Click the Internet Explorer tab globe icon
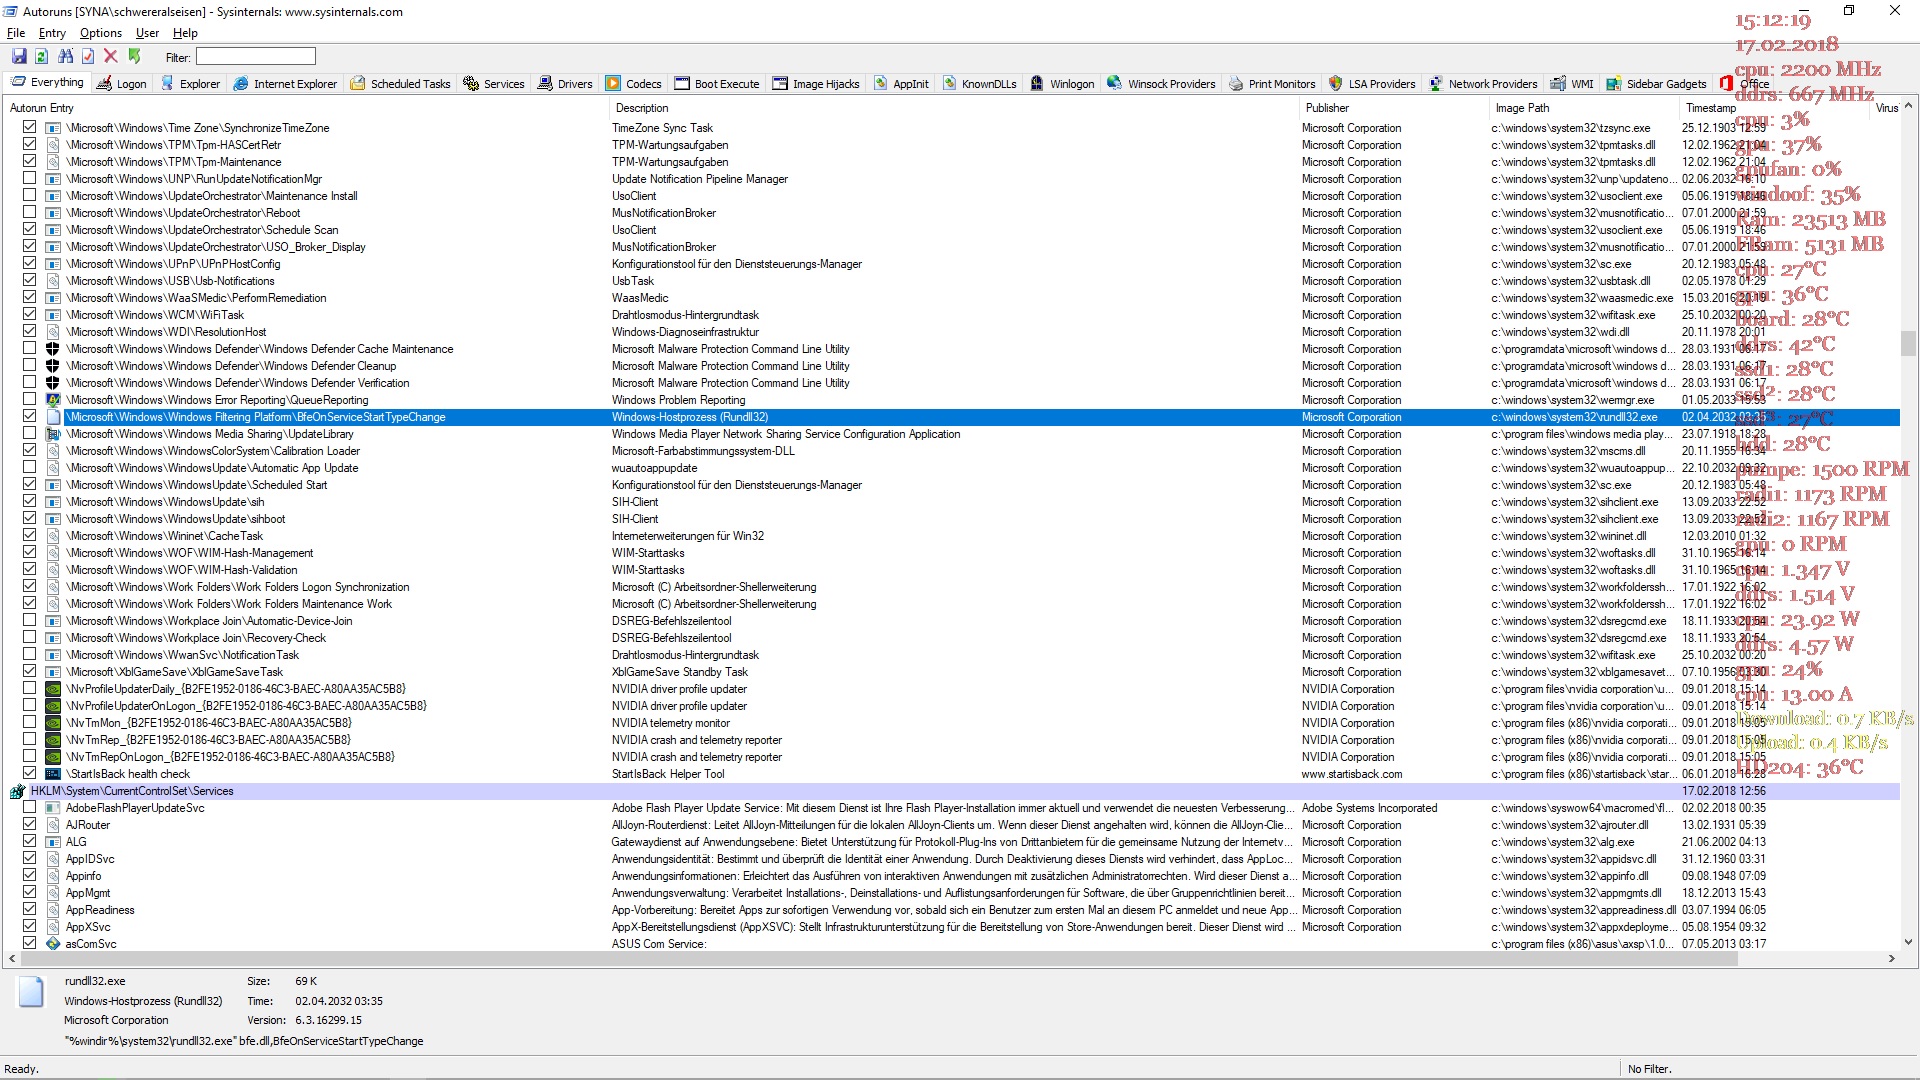1920x1080 pixels. [x=241, y=84]
